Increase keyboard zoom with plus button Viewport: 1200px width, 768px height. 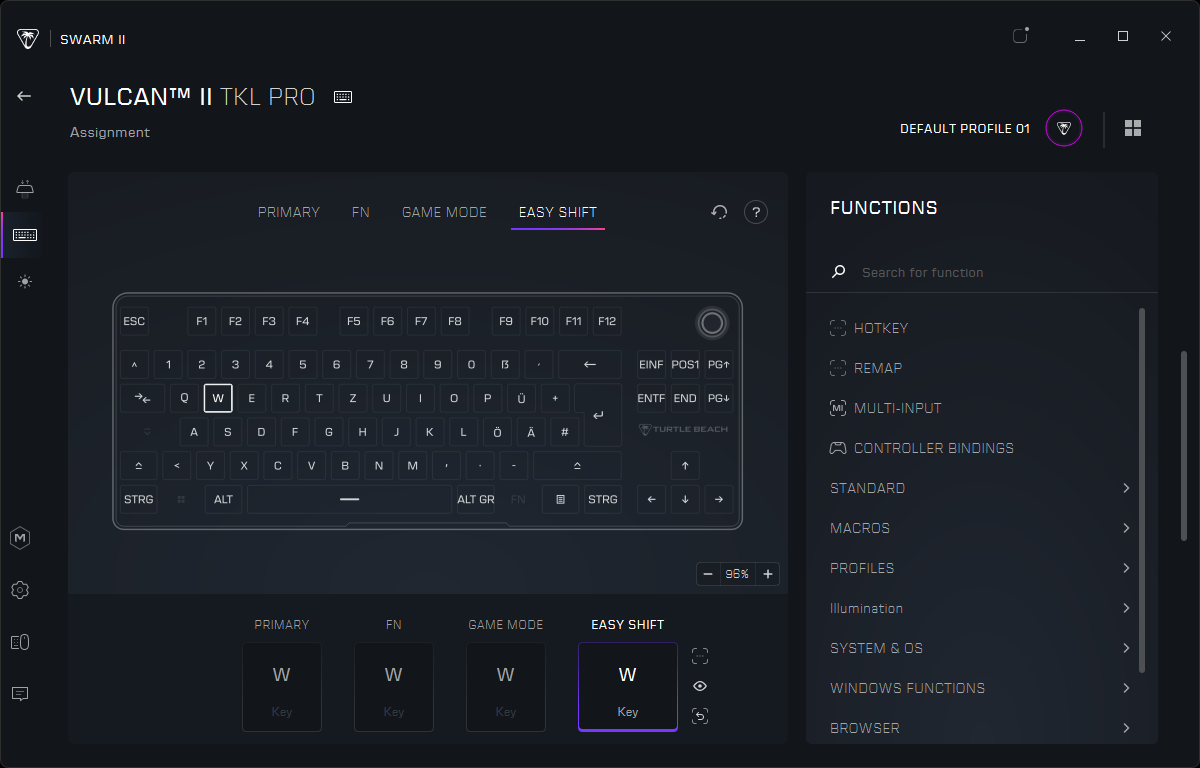(x=768, y=574)
